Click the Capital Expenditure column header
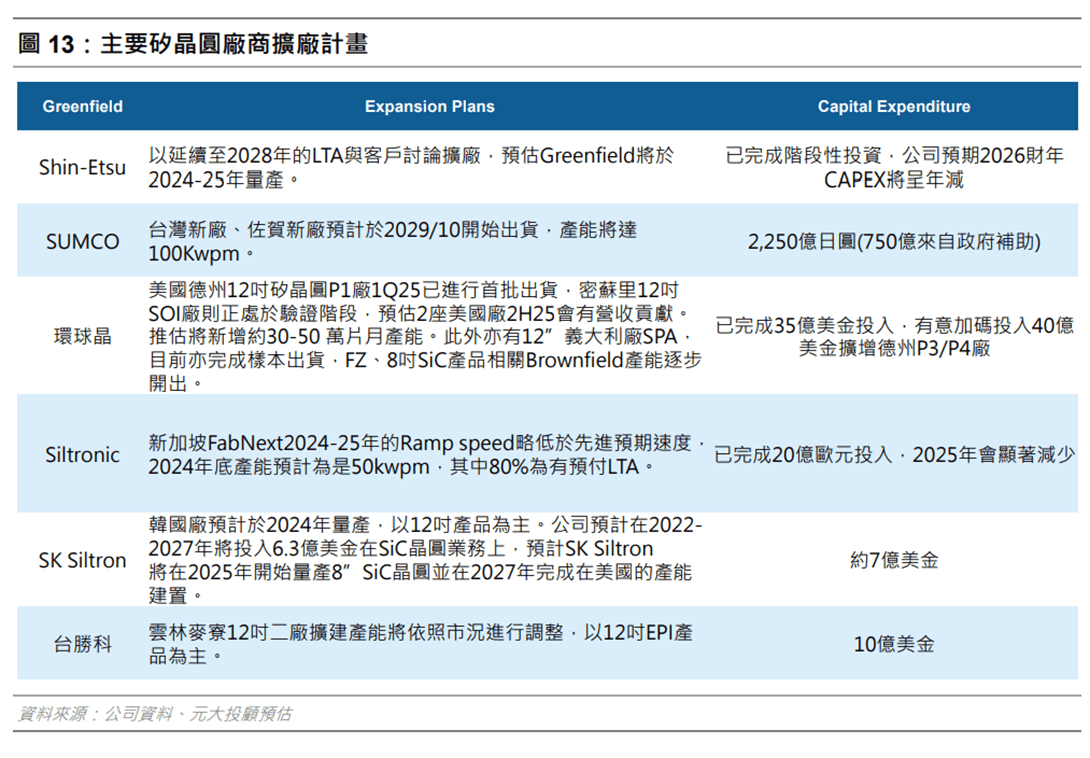Screen dimensions: 1090x758 coord(893,106)
